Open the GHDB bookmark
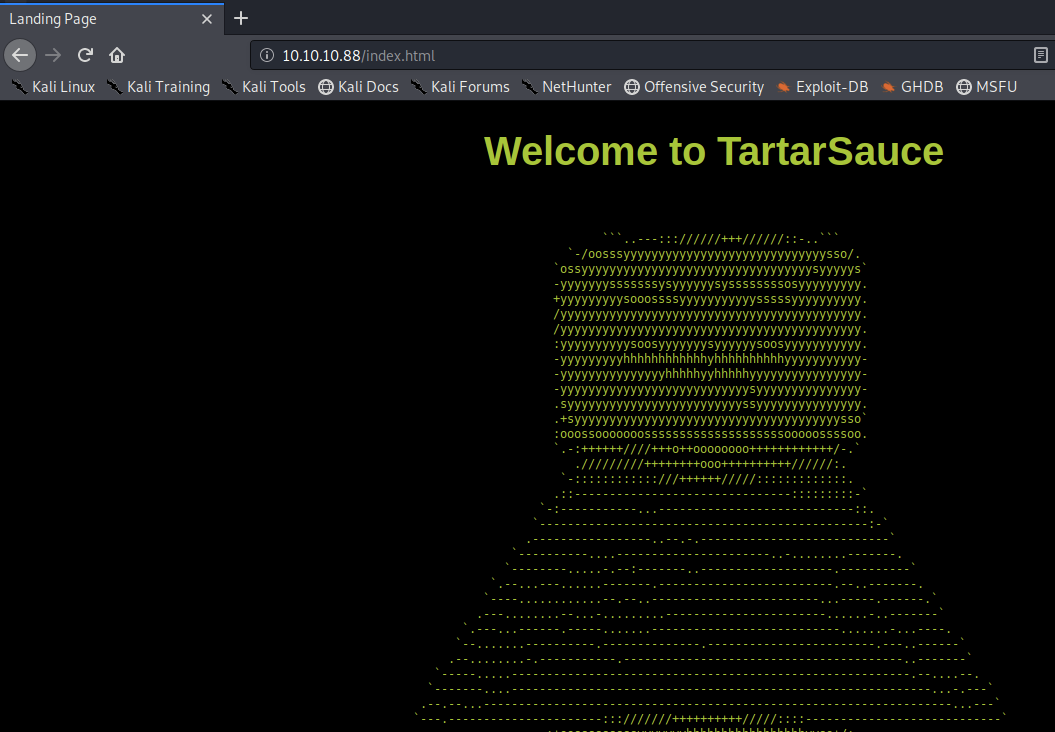 tap(912, 87)
